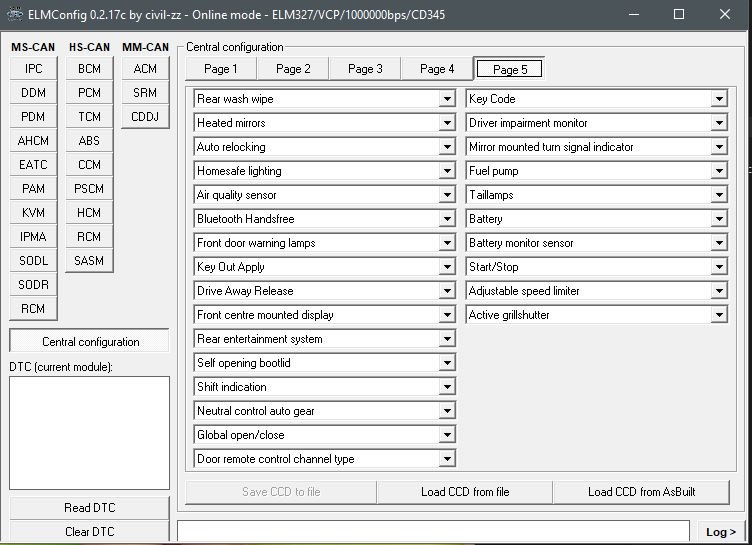The height and width of the screenshot is (545, 752).
Task: Switch to Page 1 tab
Action: (x=221, y=69)
